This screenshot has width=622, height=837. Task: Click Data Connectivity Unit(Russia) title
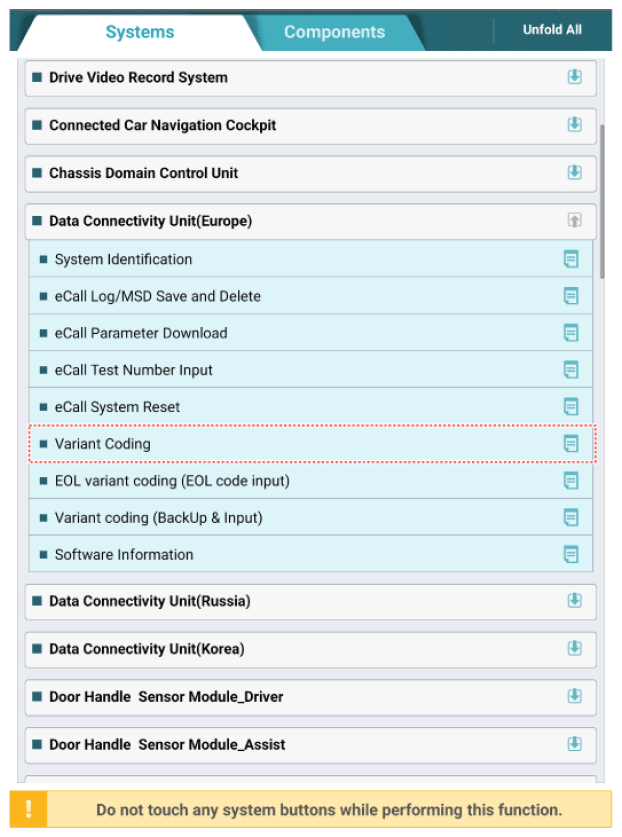point(149,601)
